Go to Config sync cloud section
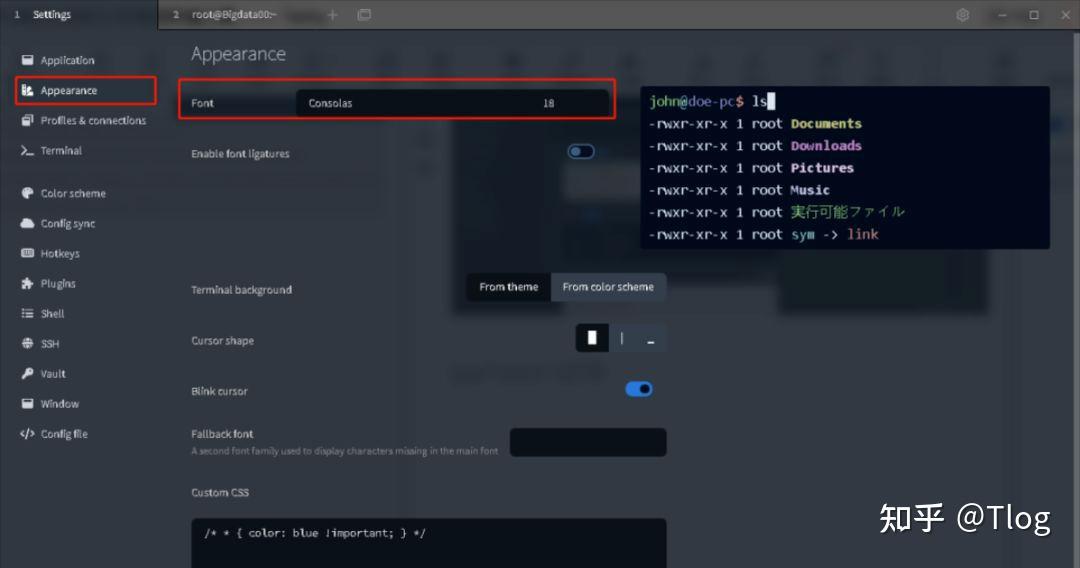Image resolution: width=1080 pixels, height=568 pixels. tap(58, 224)
